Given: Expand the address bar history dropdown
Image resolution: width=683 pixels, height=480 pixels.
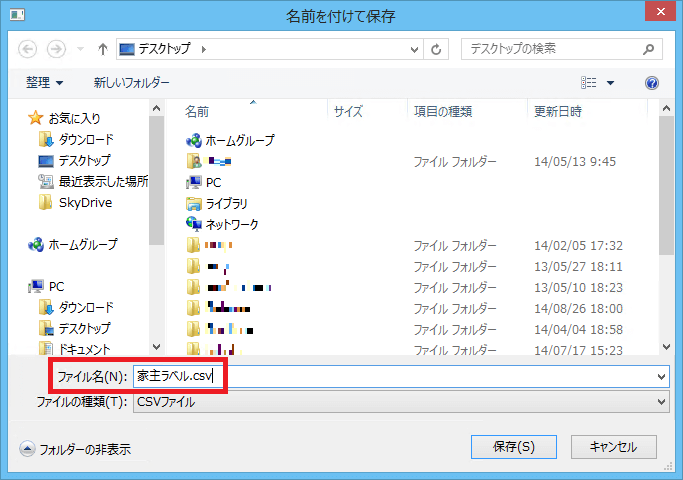Looking at the screenshot, I should coord(413,48).
